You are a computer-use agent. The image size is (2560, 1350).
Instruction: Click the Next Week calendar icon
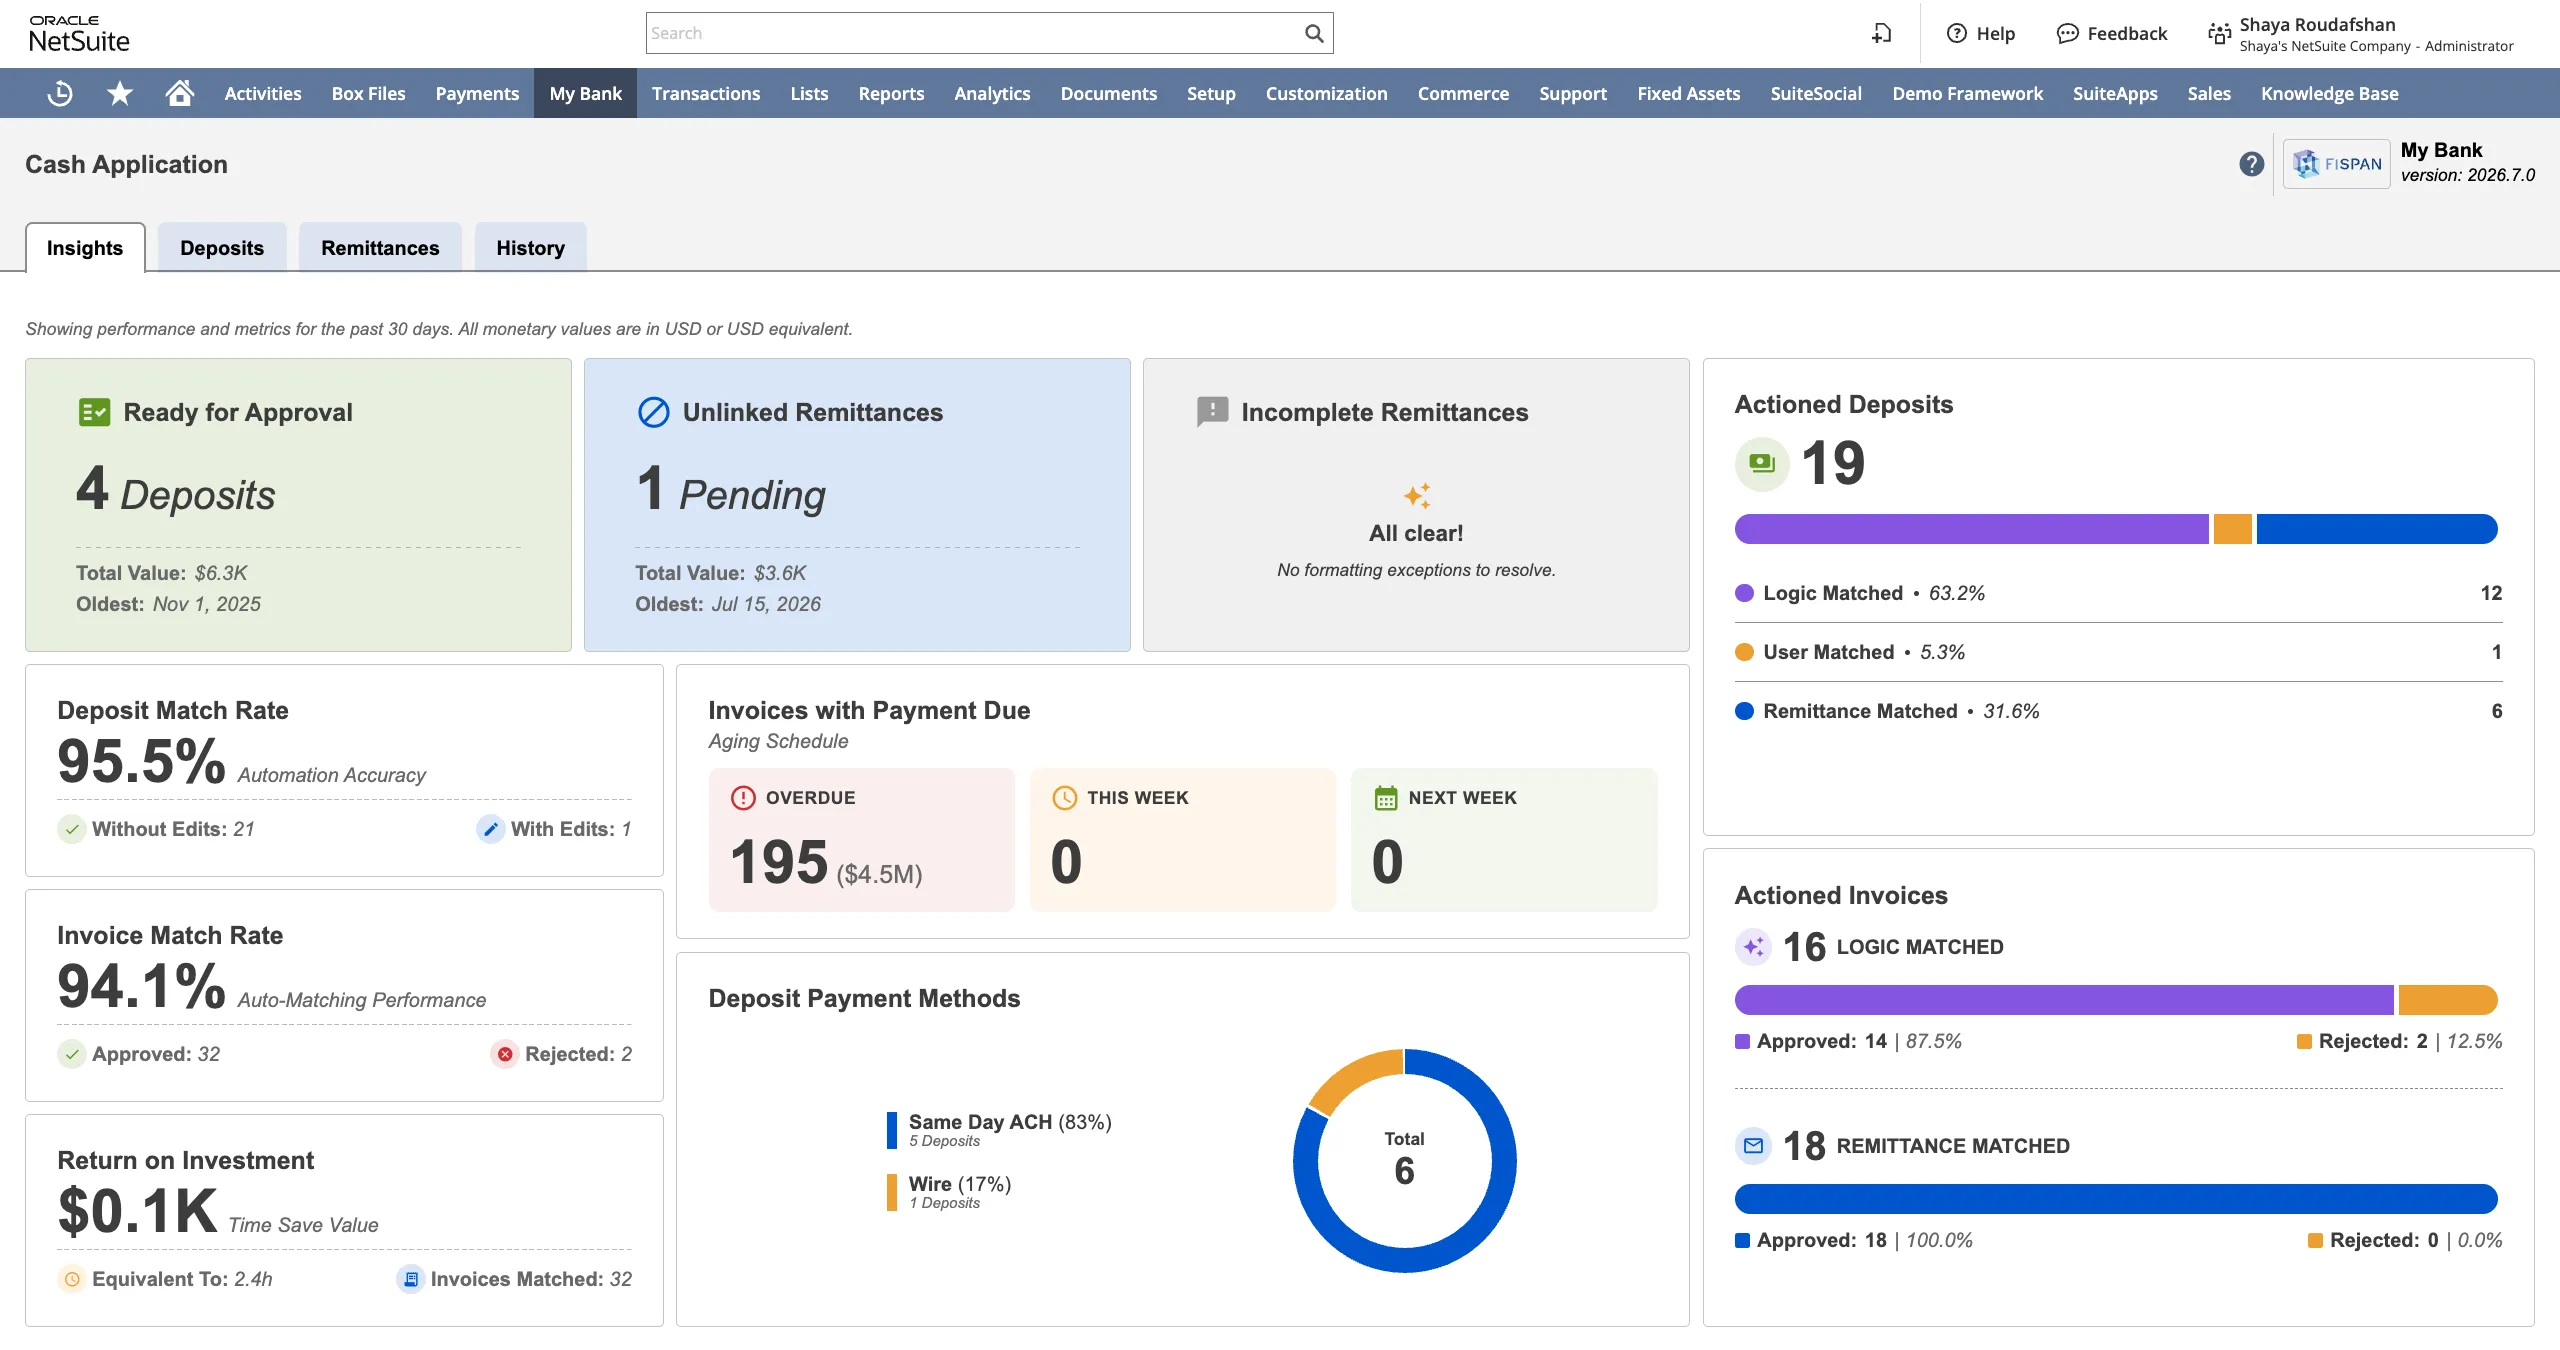1386,798
